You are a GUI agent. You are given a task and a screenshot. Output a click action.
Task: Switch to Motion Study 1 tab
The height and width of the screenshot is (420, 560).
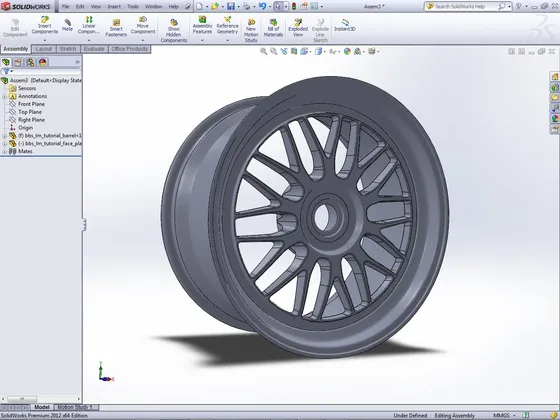[75, 407]
